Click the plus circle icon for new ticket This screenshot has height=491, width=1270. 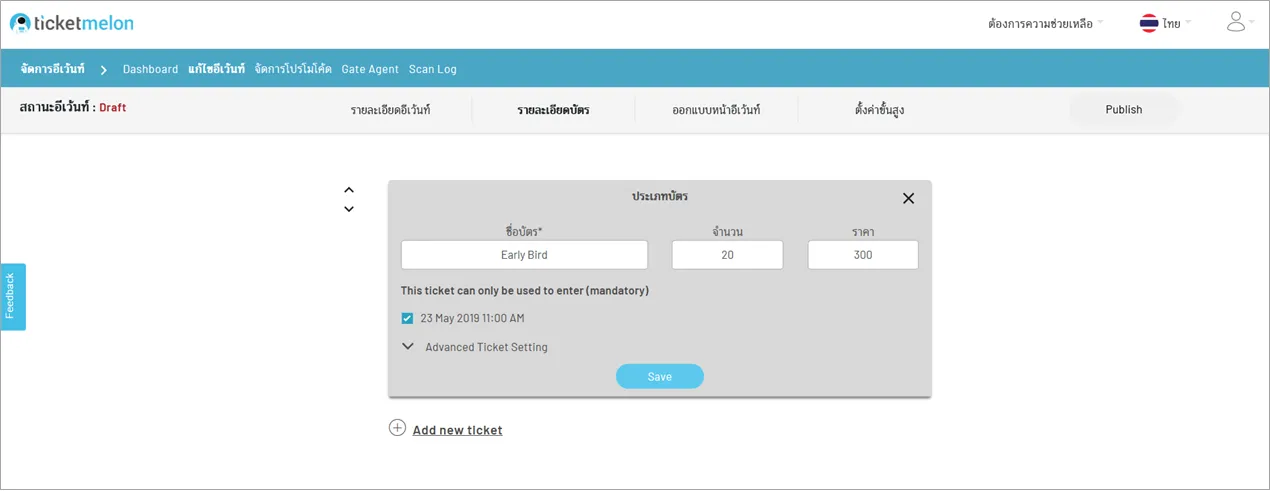pos(397,428)
